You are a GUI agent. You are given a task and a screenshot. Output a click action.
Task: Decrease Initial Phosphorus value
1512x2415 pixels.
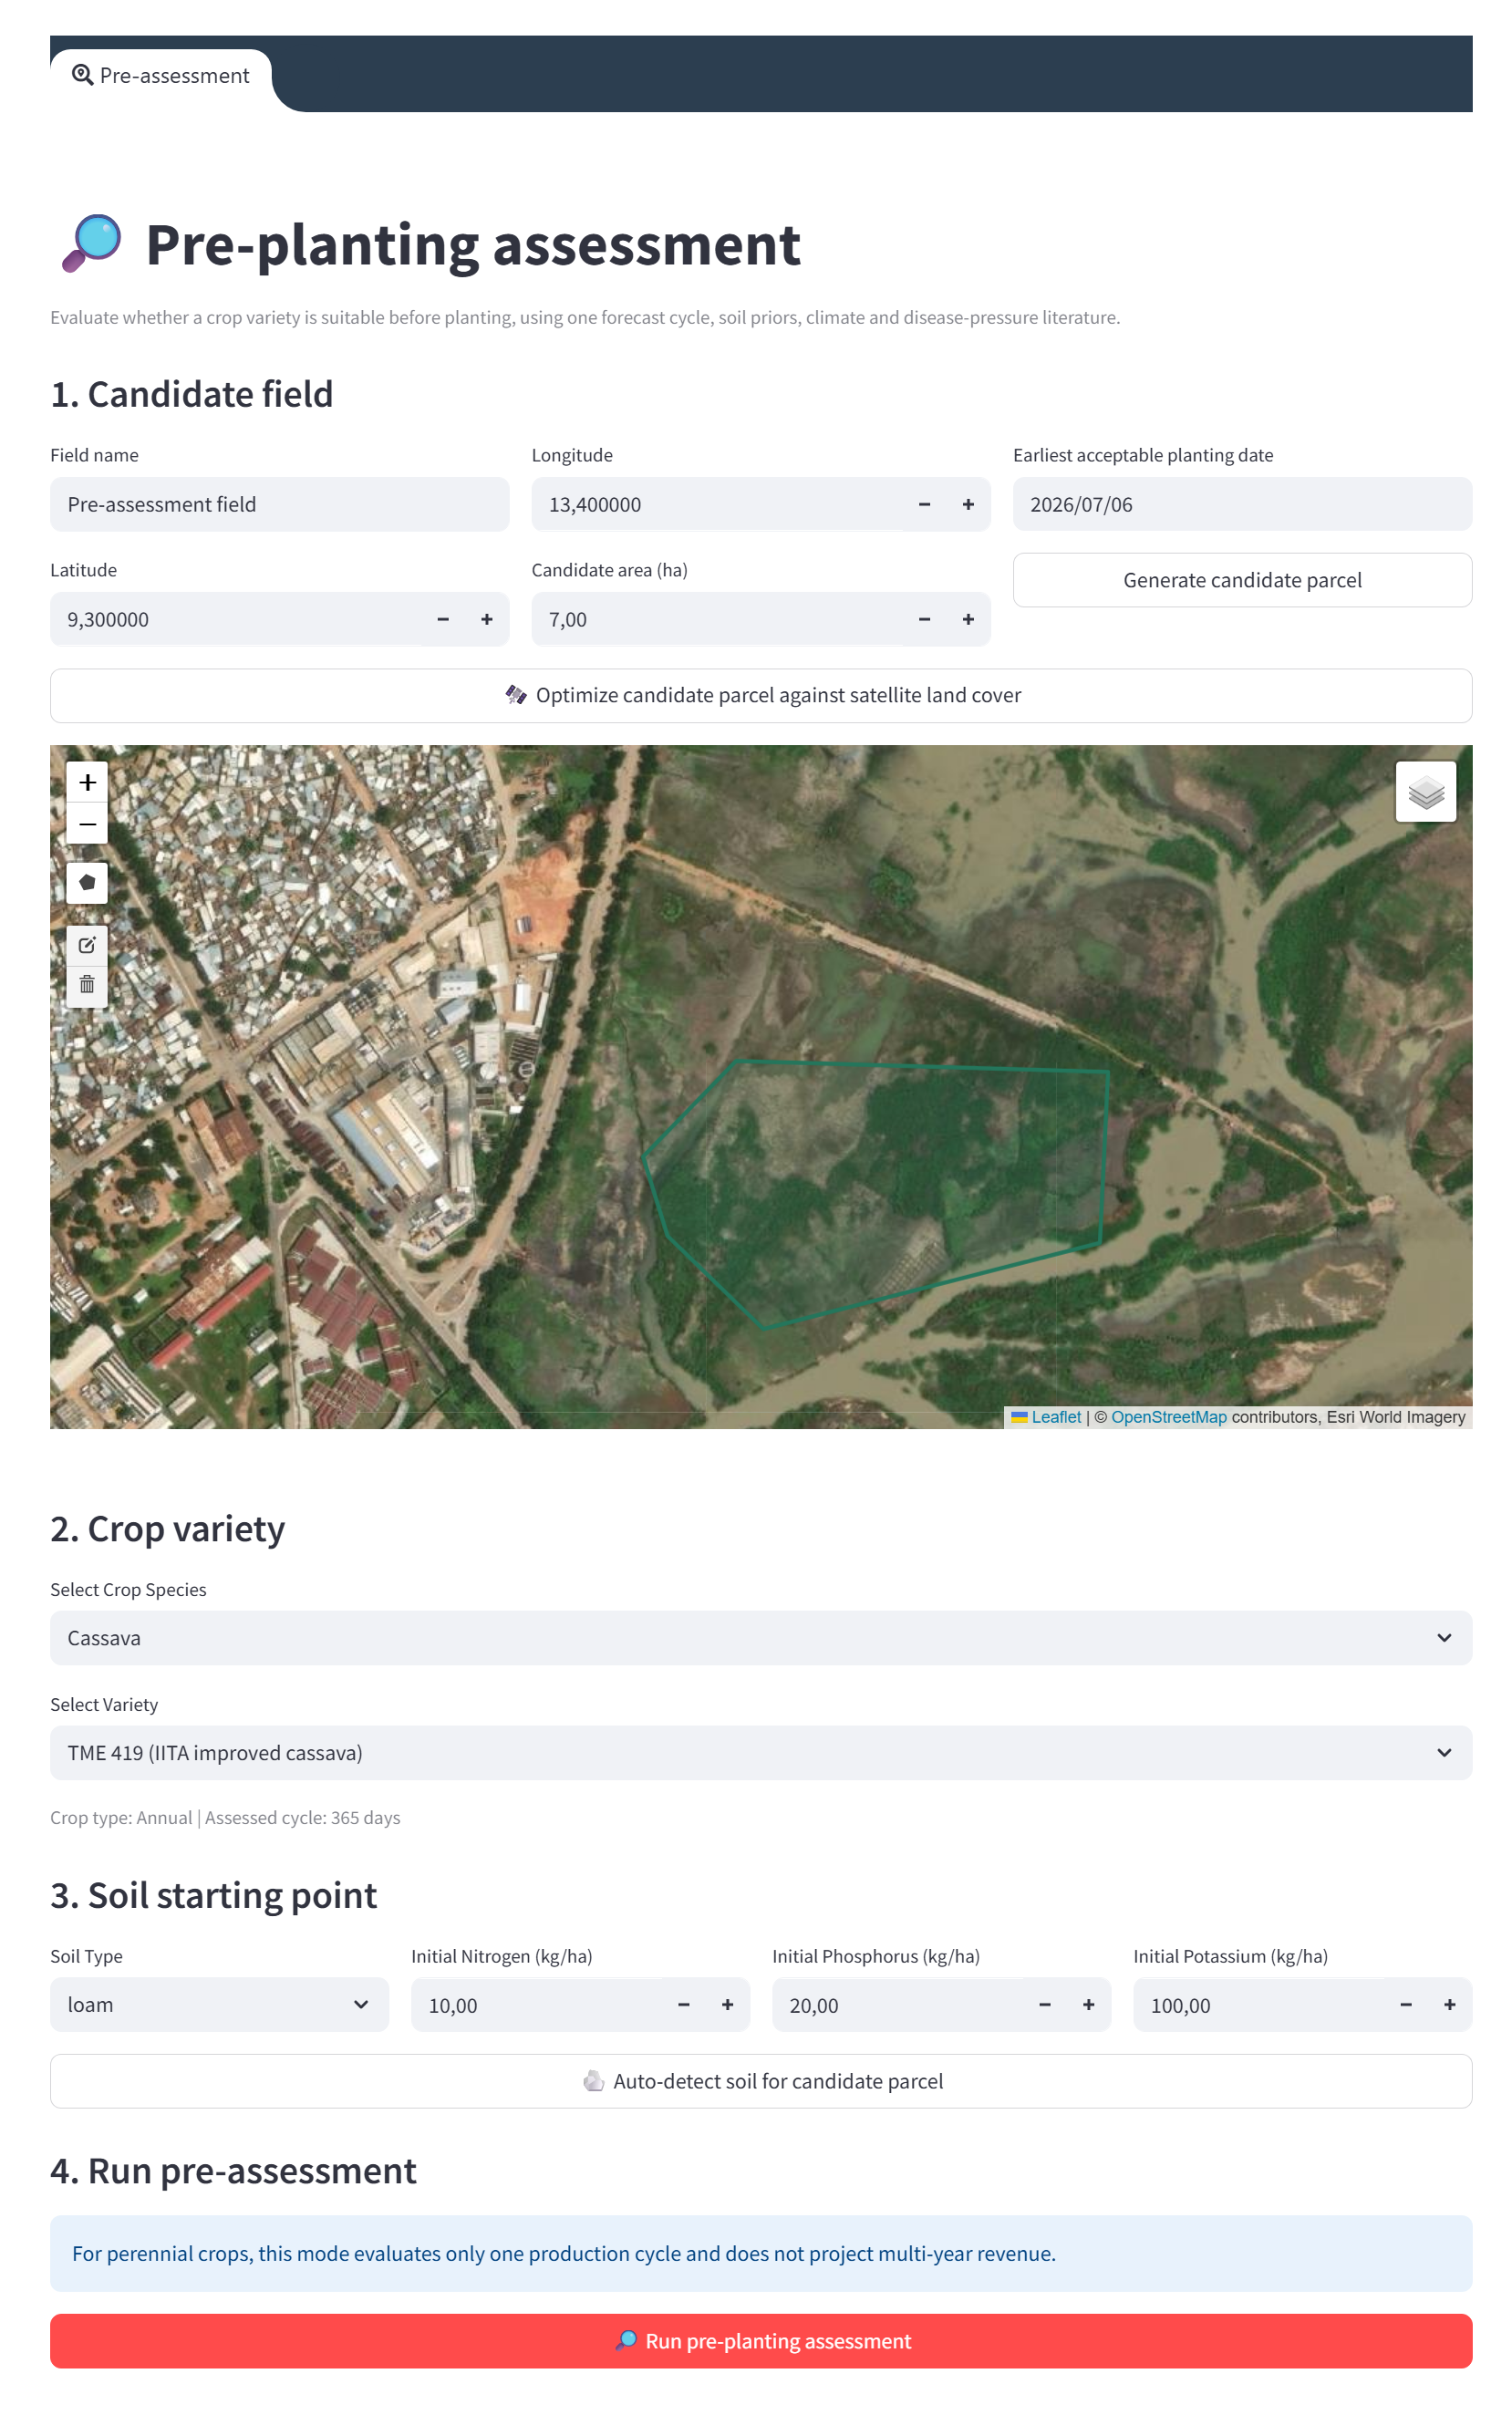(x=1045, y=2005)
